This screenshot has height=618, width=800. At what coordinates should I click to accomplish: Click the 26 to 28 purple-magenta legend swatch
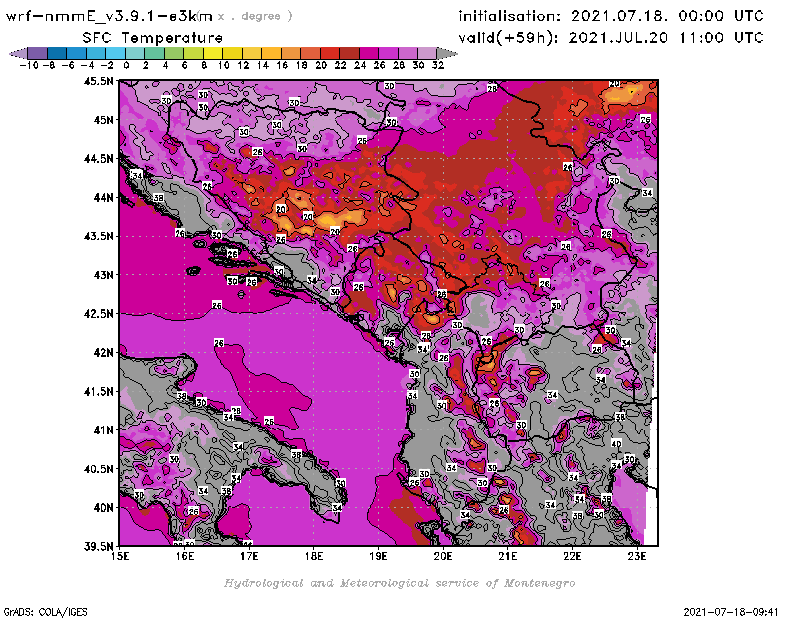[389, 53]
